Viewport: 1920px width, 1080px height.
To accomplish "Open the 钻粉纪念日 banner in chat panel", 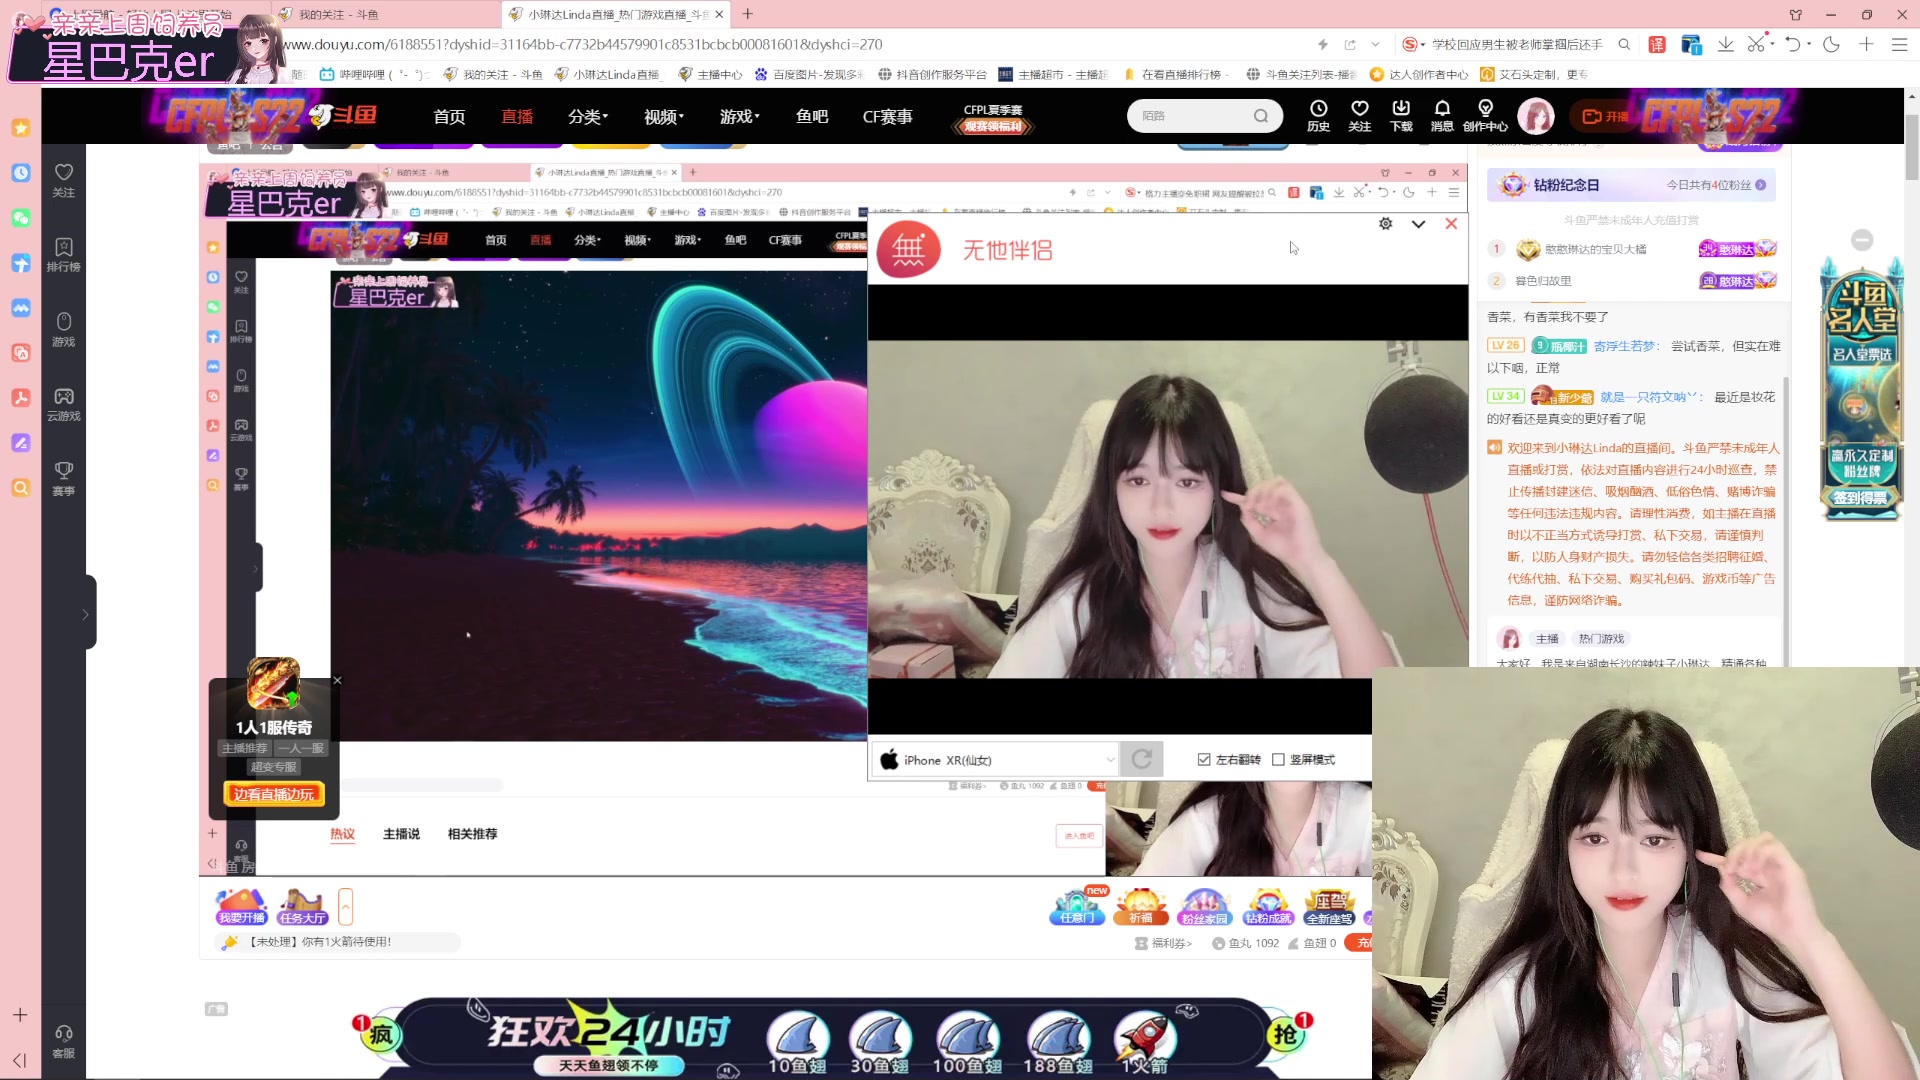I will coord(1632,185).
